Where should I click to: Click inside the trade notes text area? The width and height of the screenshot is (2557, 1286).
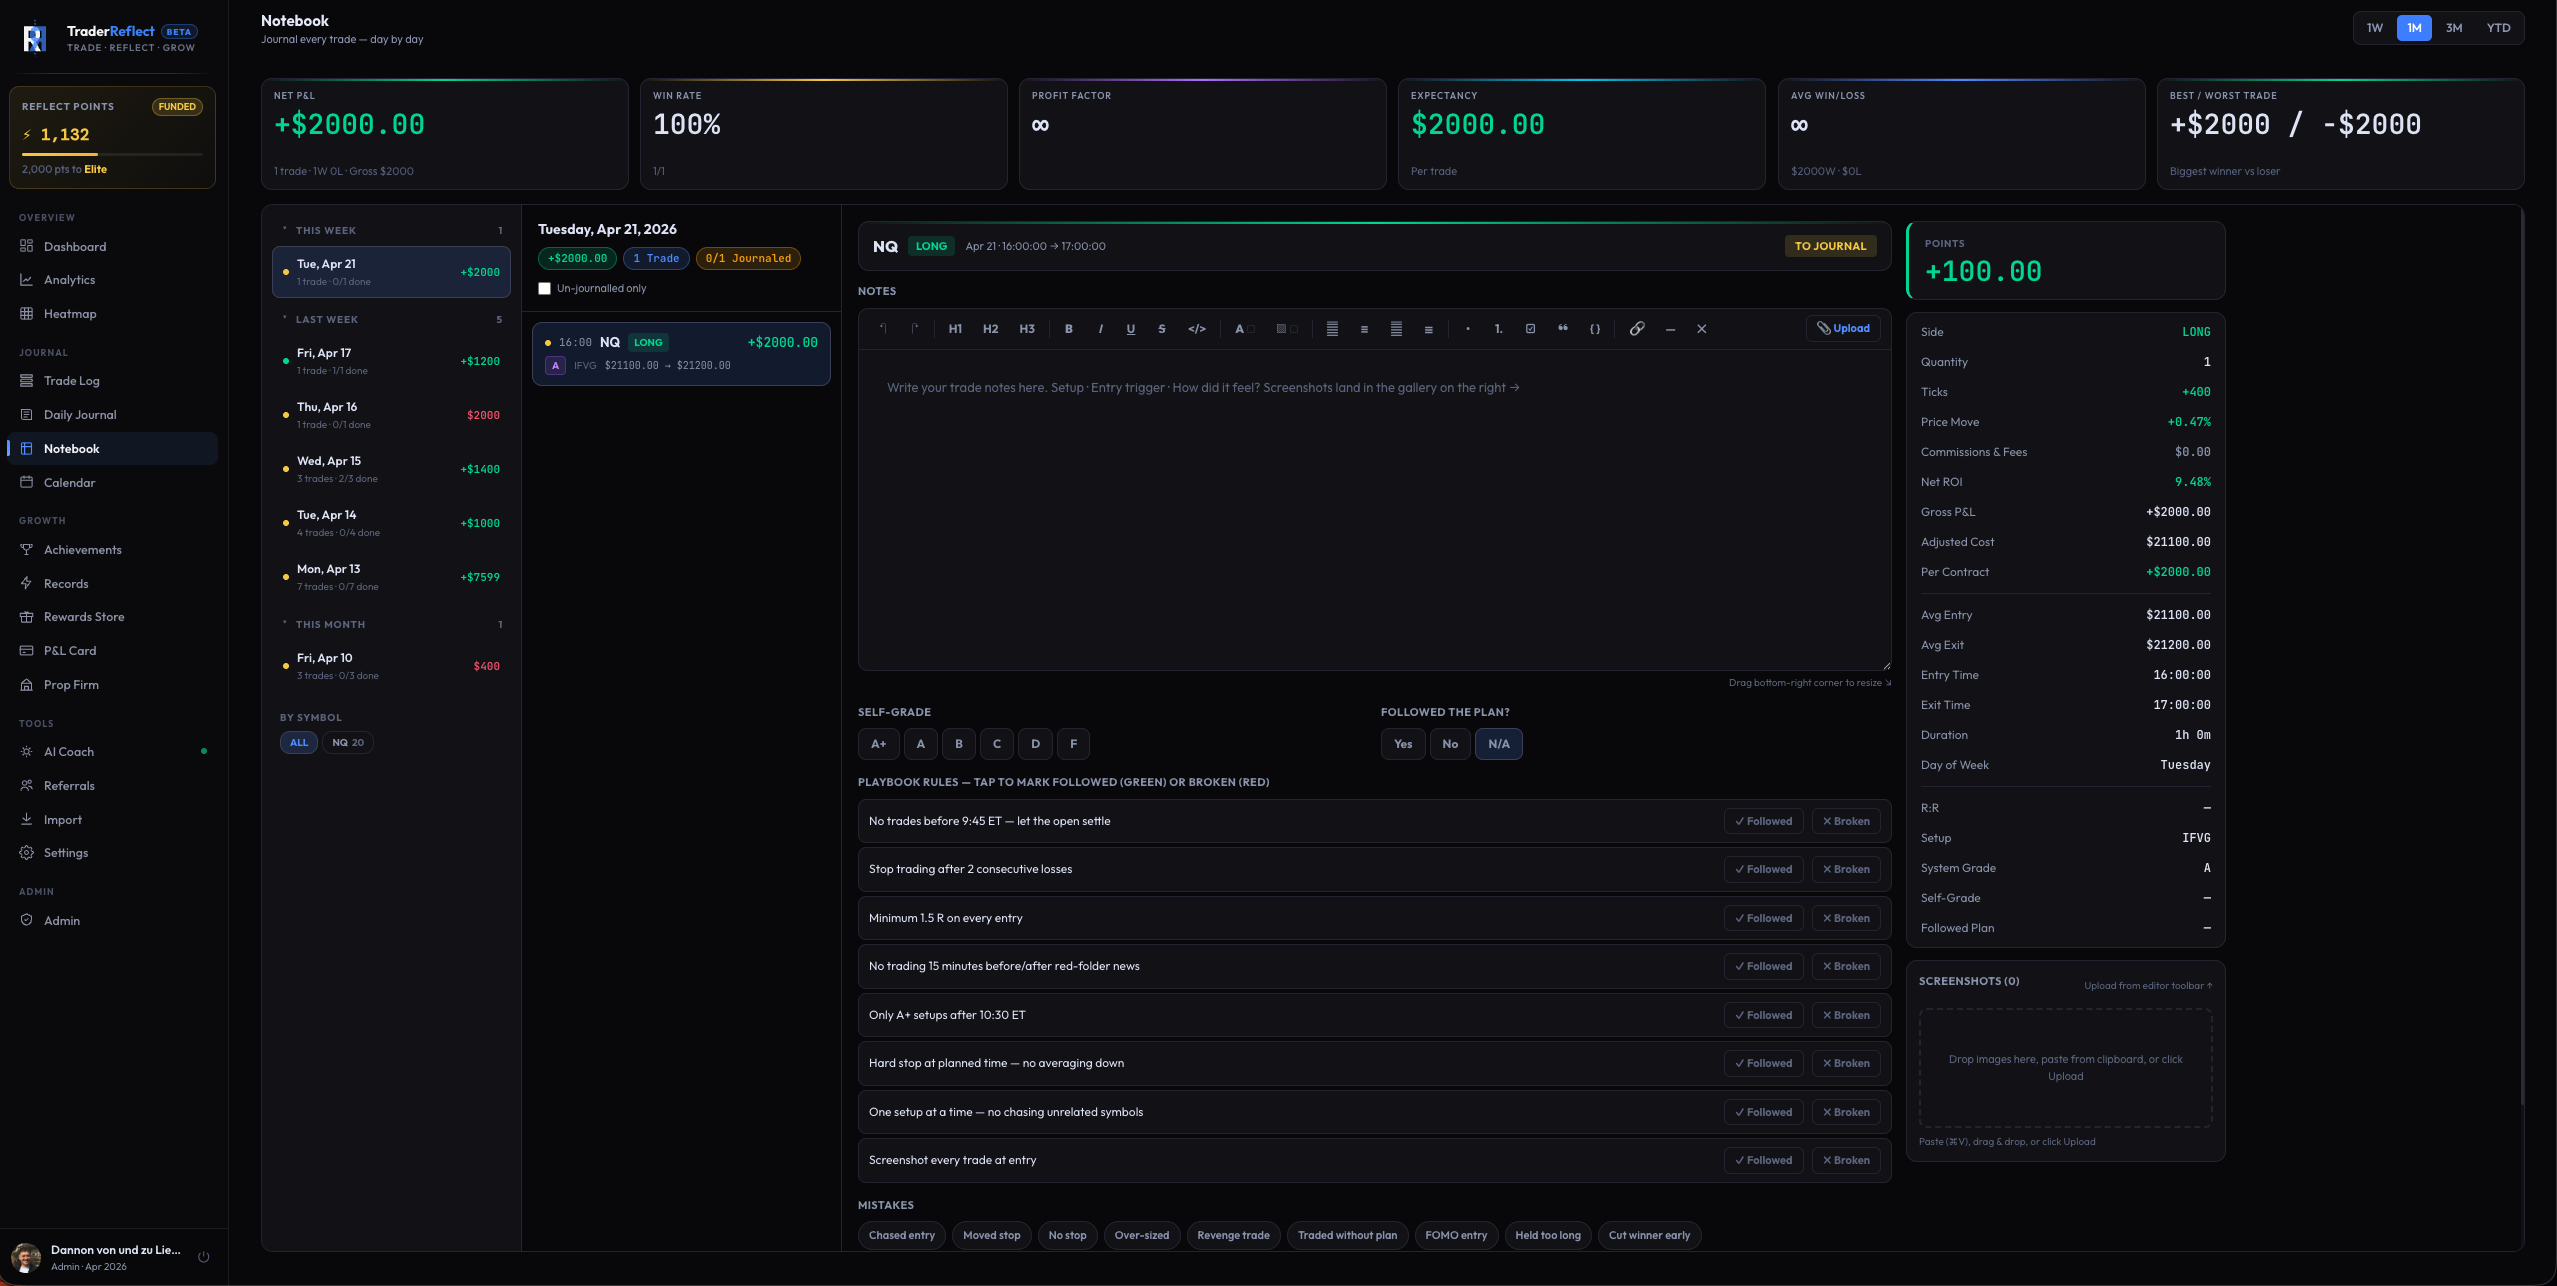coord(1374,510)
